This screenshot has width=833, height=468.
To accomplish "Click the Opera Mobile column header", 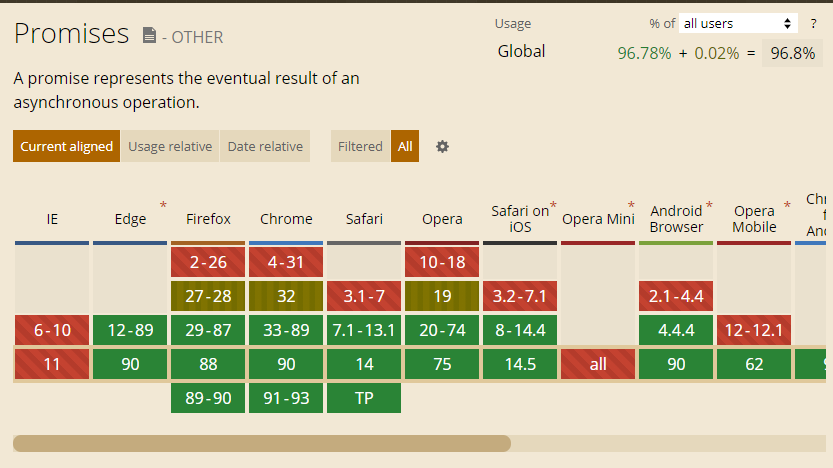I will coord(754,219).
